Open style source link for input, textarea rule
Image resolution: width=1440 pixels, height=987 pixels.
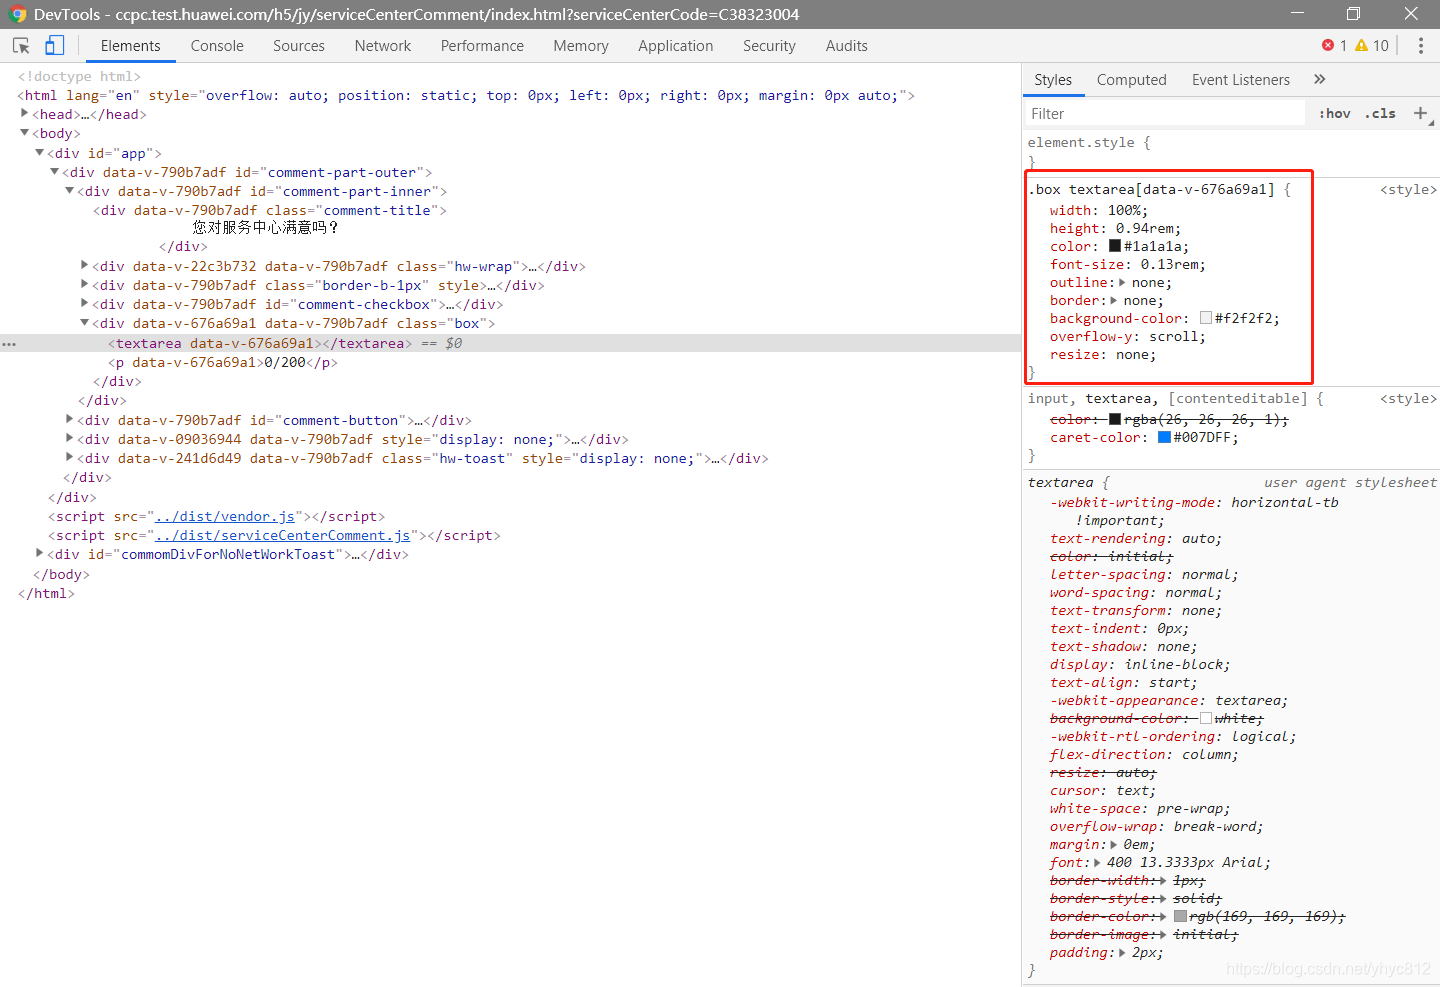(x=1408, y=398)
